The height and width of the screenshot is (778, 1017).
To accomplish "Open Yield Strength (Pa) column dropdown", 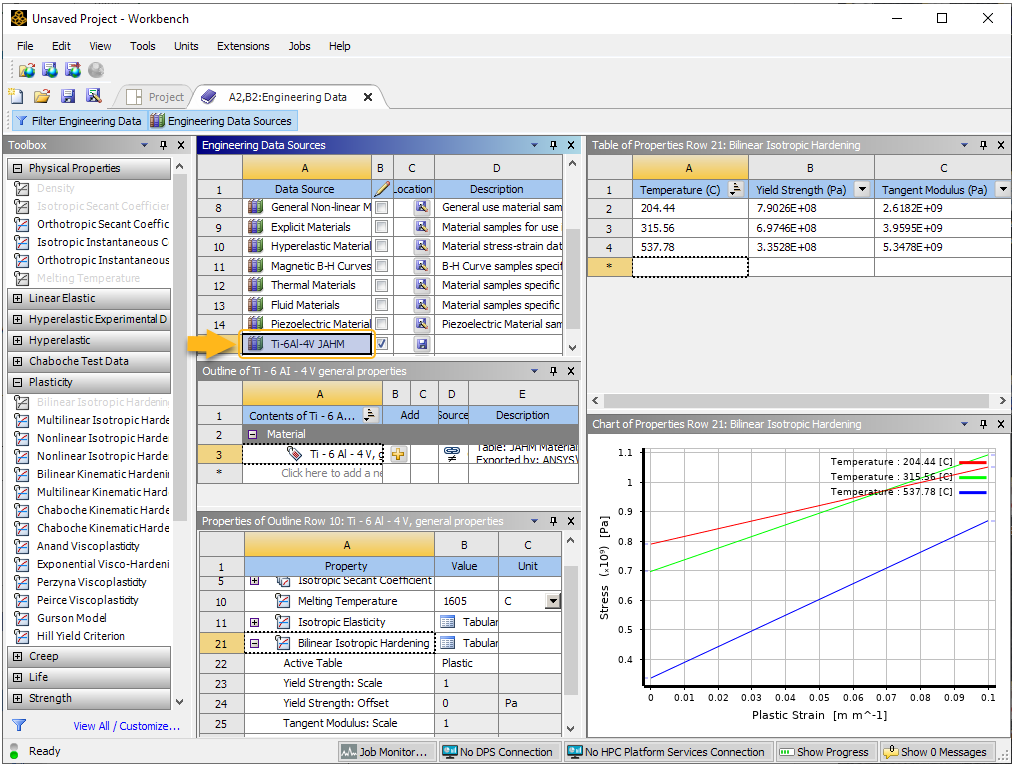I will click(x=862, y=189).
